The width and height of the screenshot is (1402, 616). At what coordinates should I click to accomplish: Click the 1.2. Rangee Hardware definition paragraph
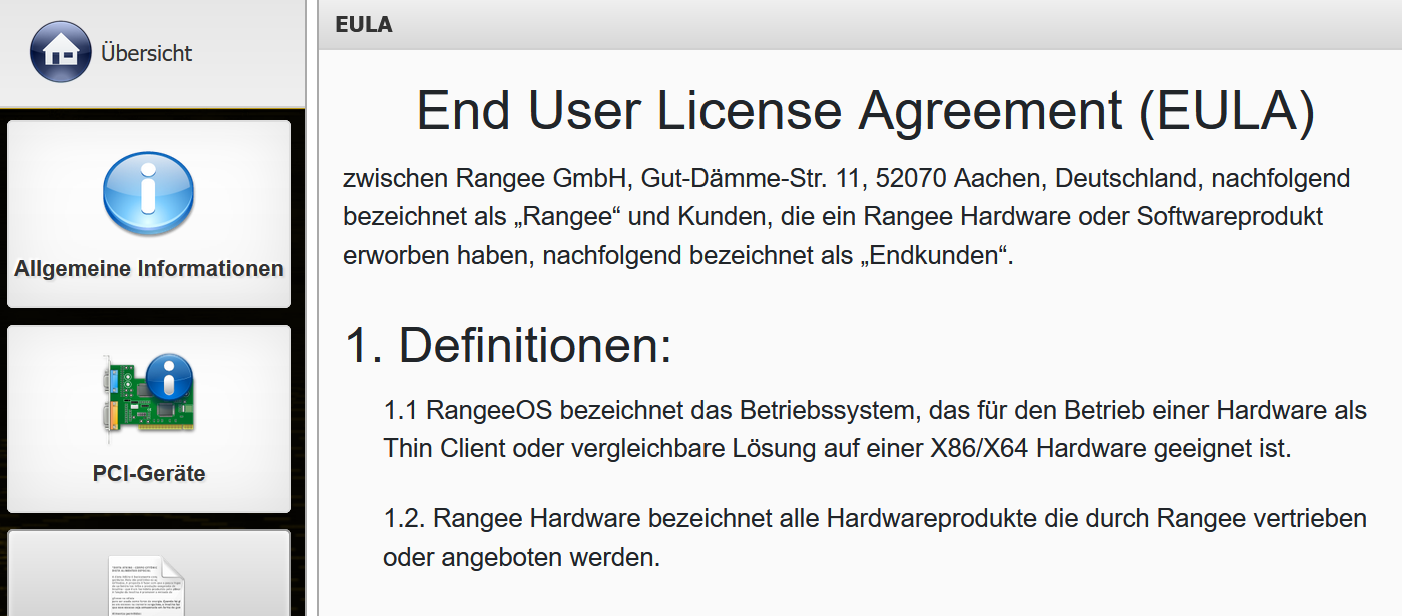pyautogui.click(x=875, y=538)
